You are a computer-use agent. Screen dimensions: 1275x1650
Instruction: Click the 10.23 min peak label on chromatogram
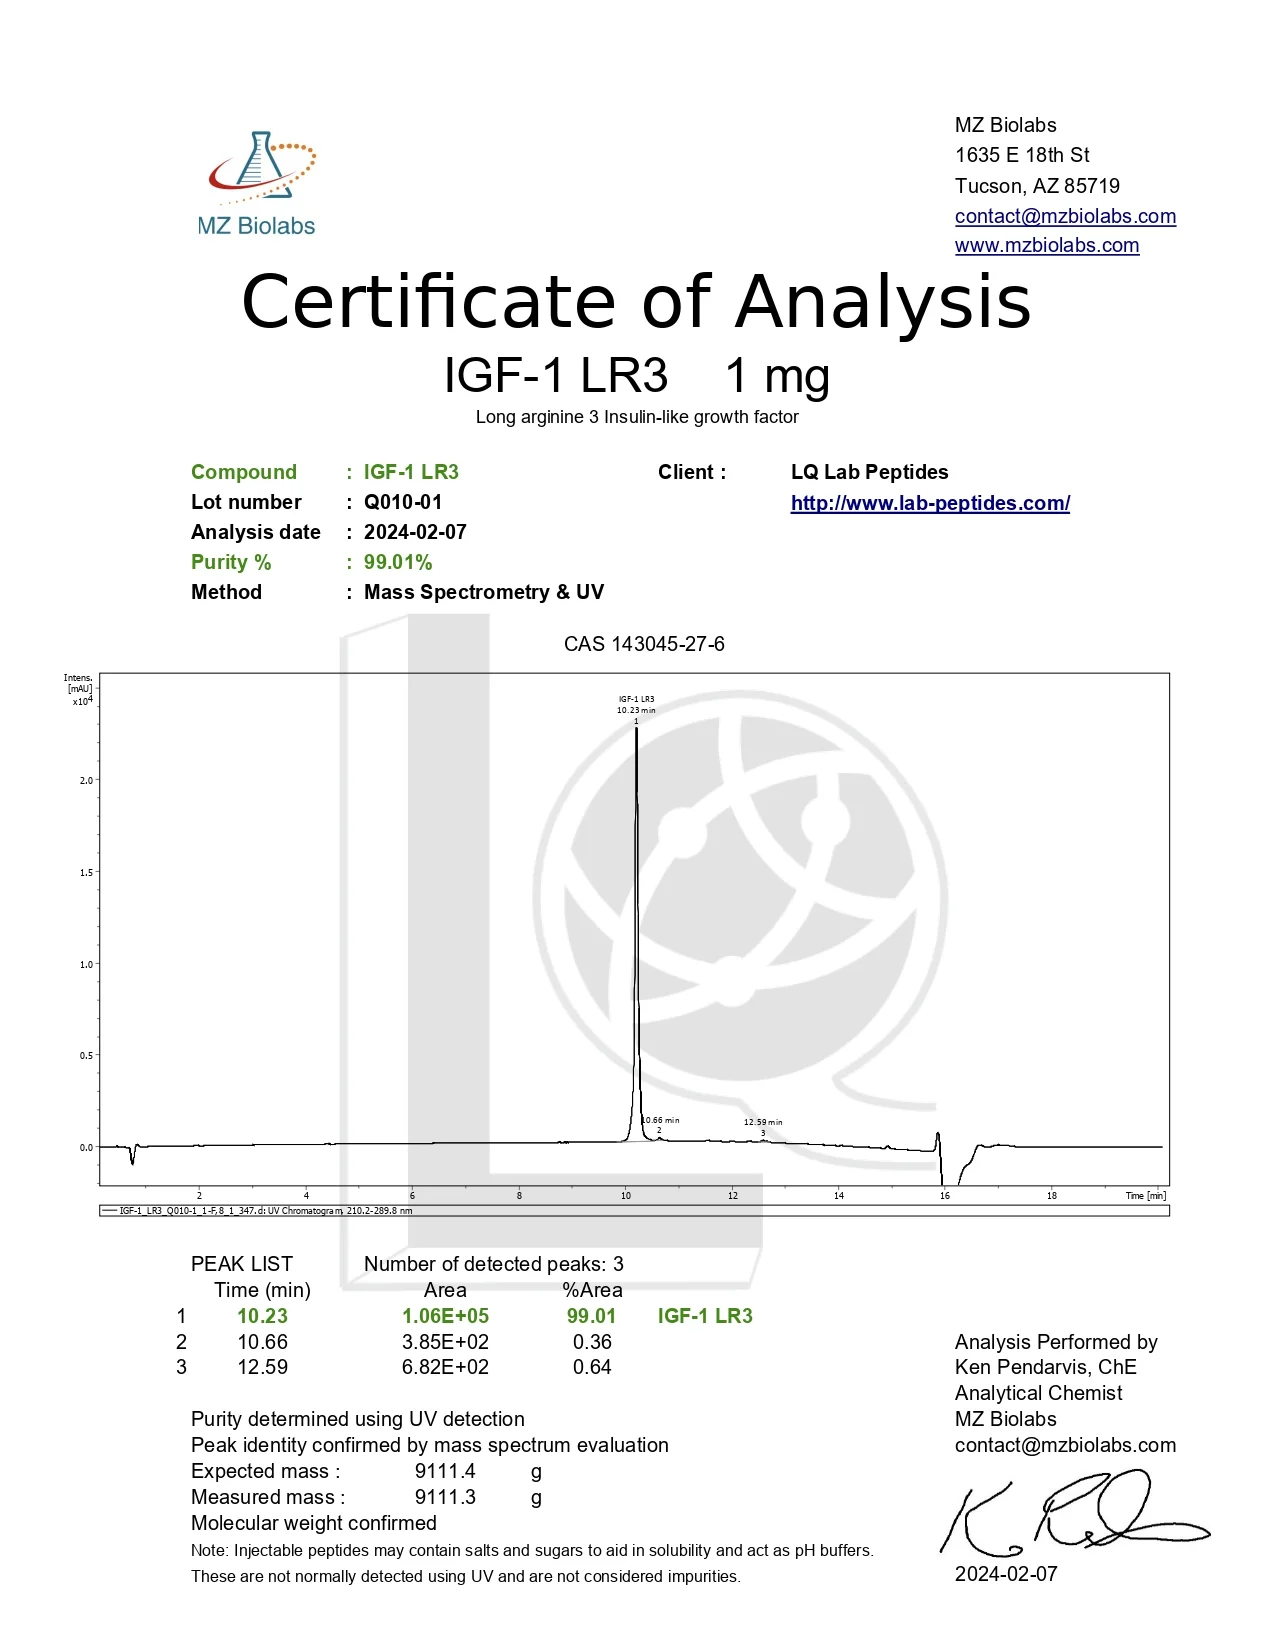(636, 710)
